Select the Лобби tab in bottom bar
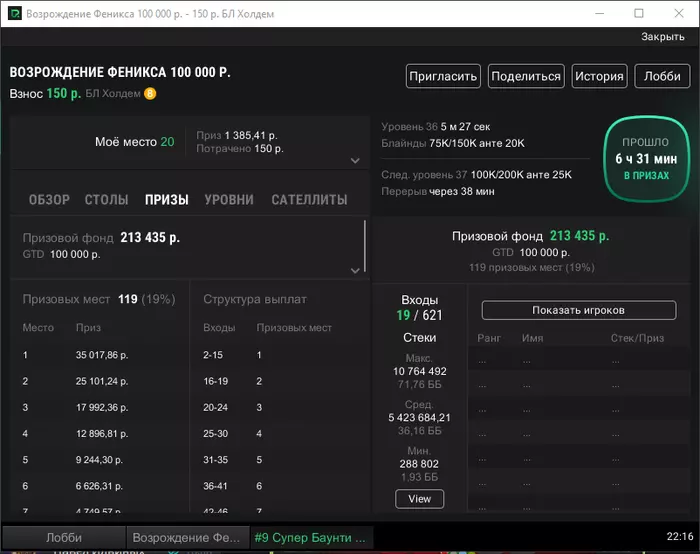The width and height of the screenshot is (700, 554). pos(64,537)
